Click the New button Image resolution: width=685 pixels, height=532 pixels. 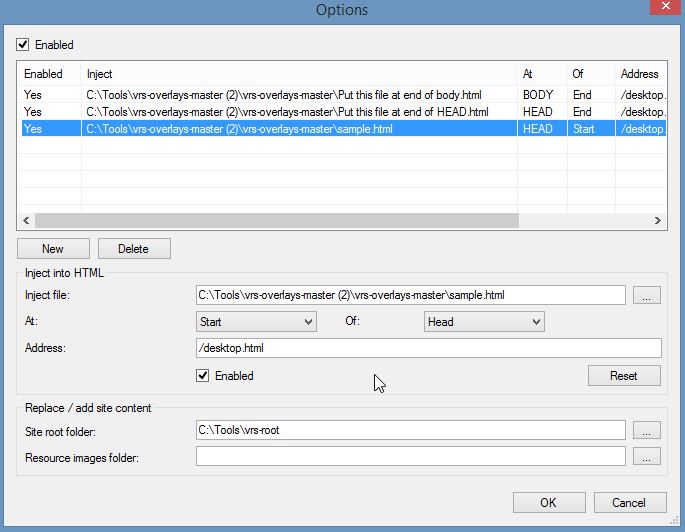point(53,249)
